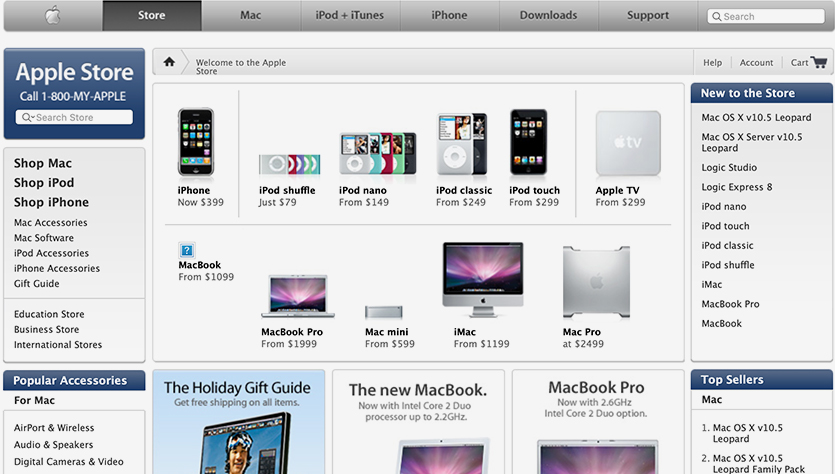Select the MacBook Pro laptop image

(298, 296)
